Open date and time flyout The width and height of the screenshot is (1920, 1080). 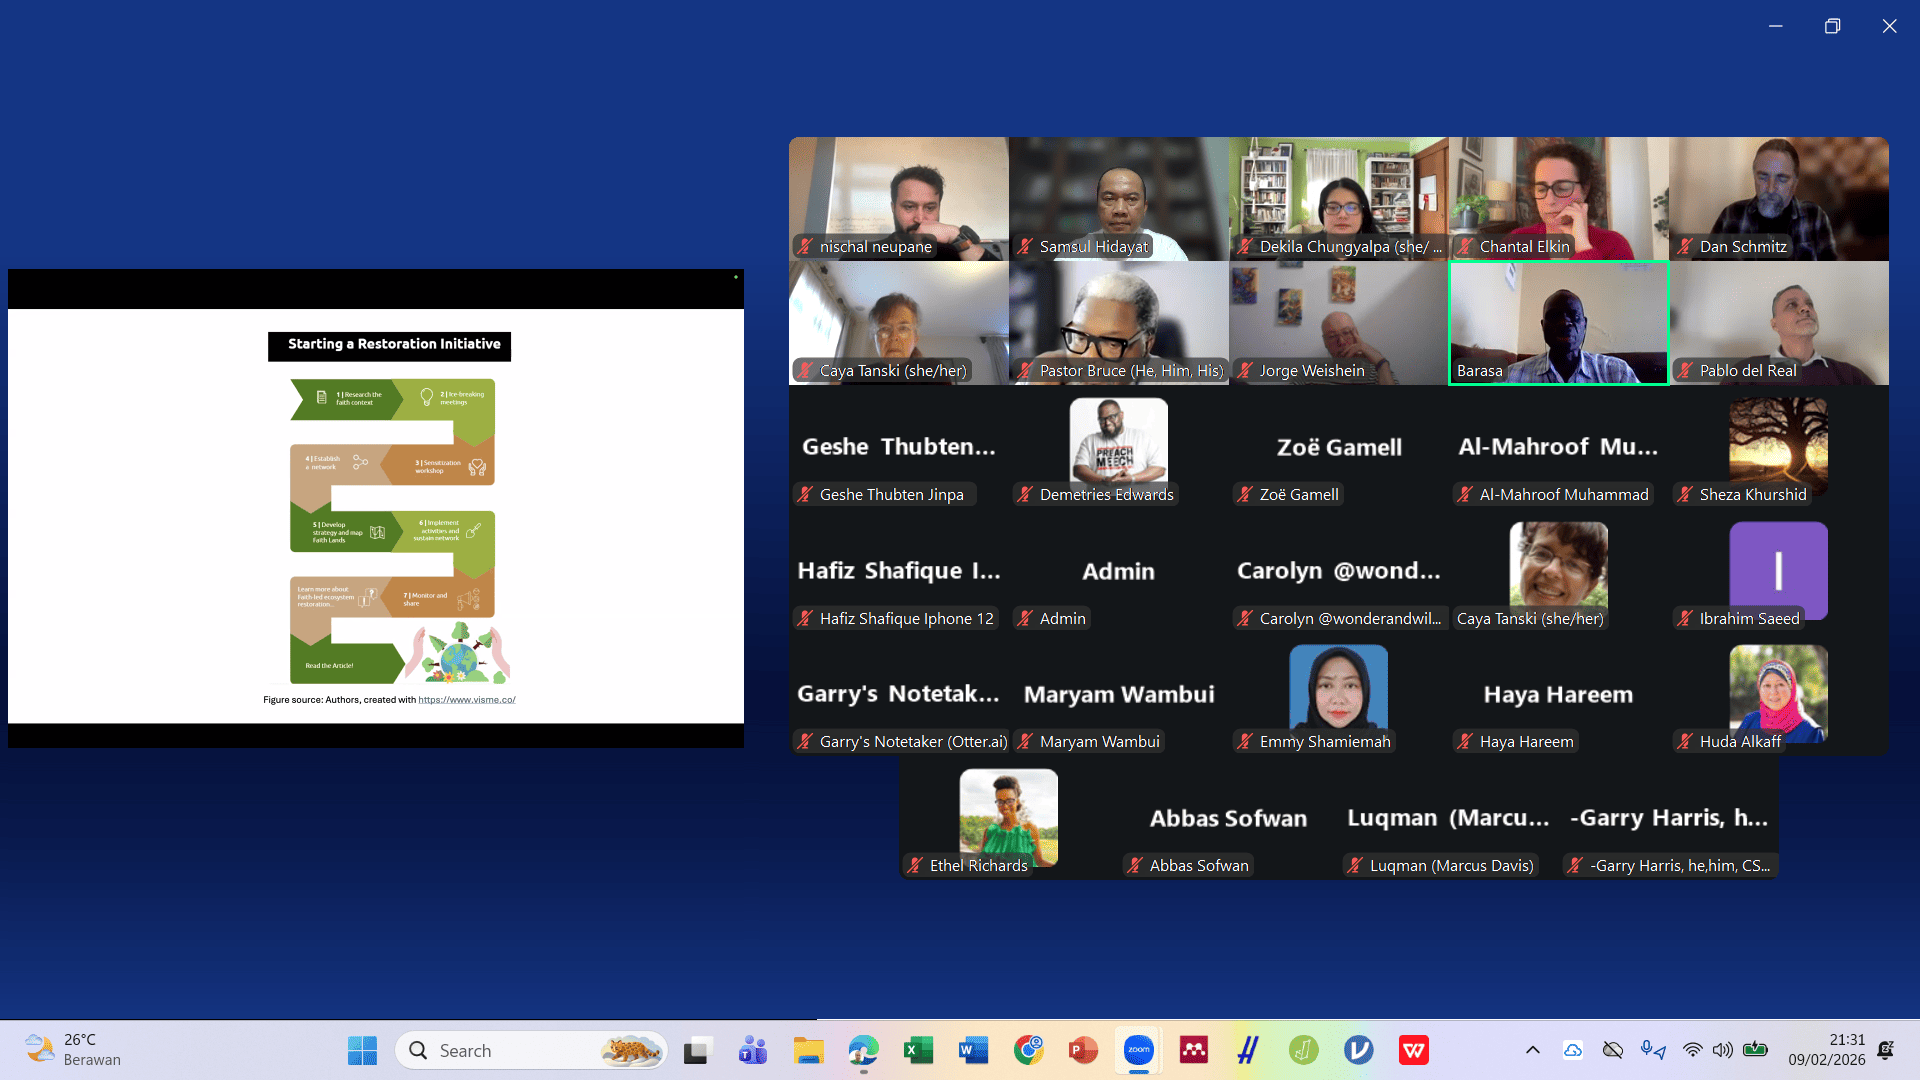[x=1826, y=1050]
